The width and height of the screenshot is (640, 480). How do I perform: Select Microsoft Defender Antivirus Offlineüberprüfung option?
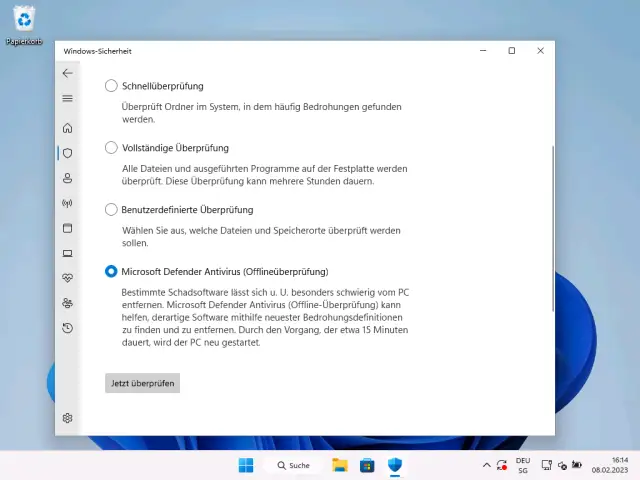point(111,271)
